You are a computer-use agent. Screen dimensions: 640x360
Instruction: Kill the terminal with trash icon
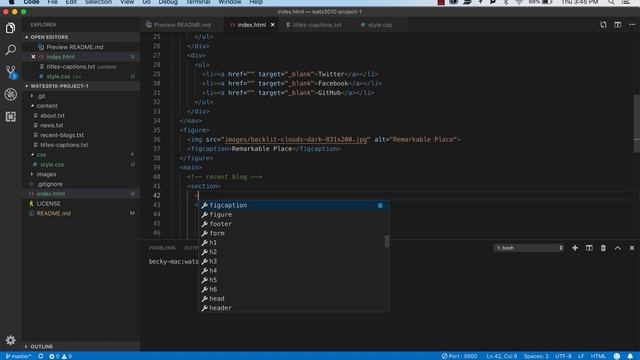coord(603,248)
